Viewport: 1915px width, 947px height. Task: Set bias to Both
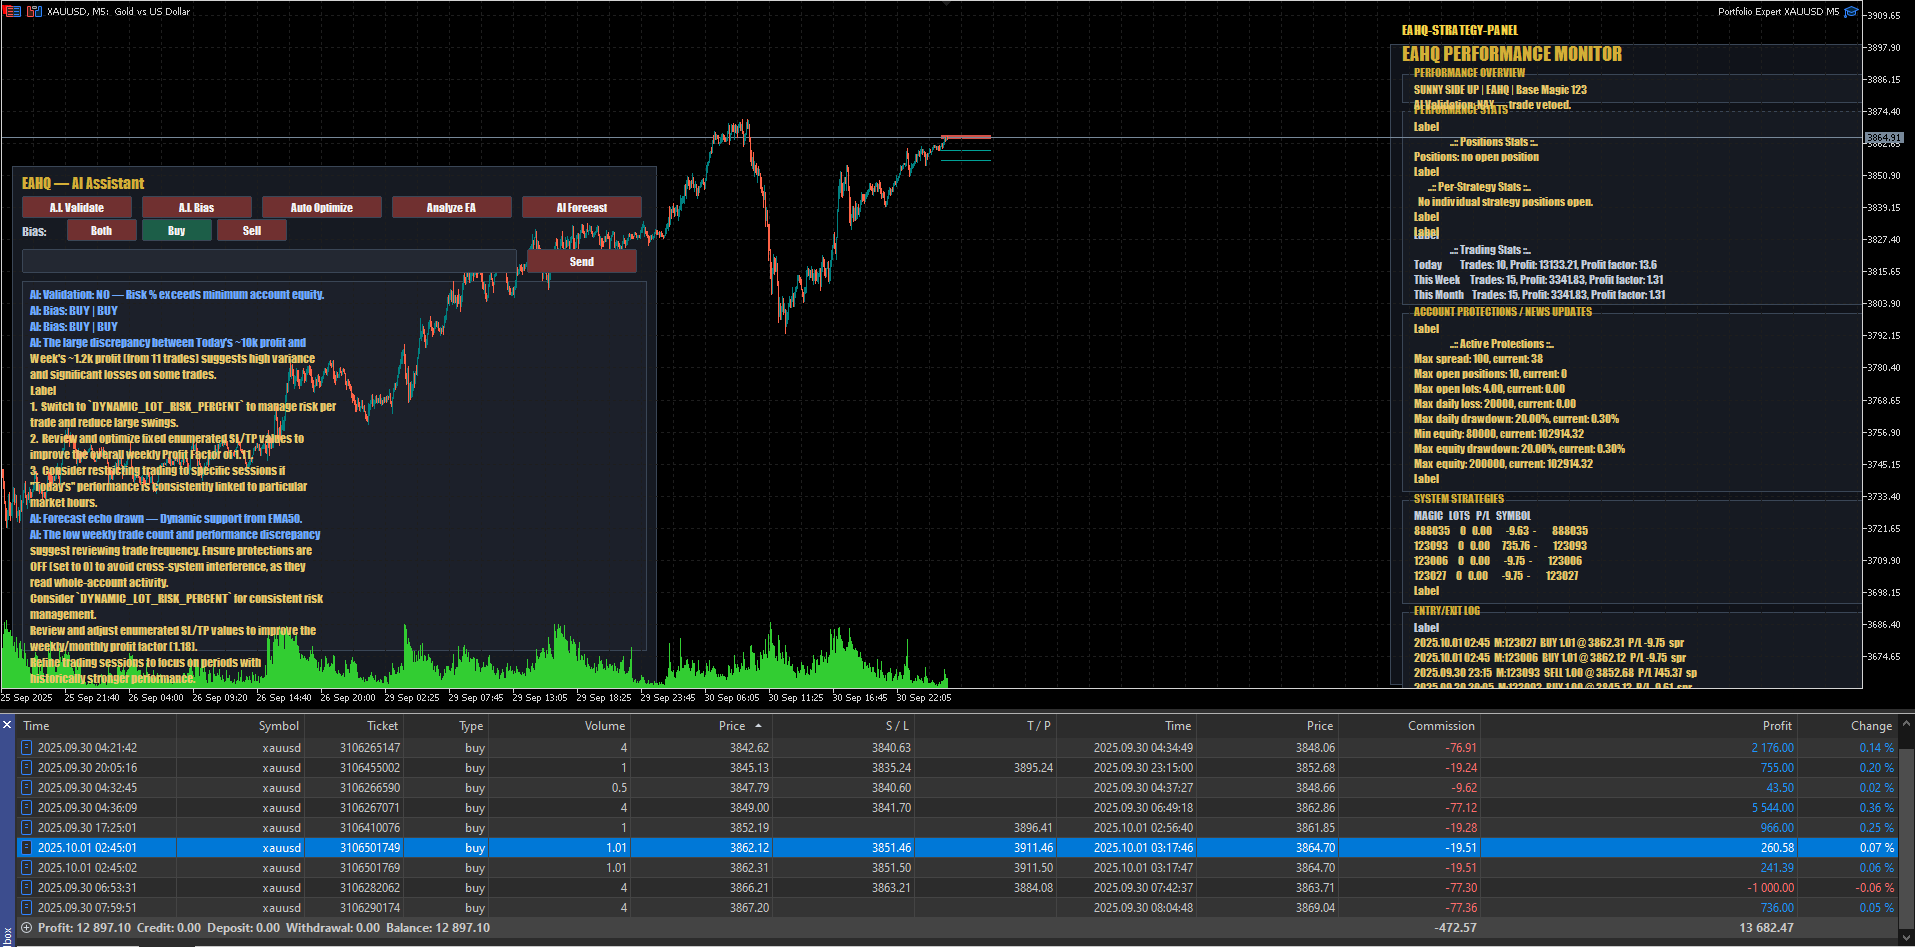point(101,231)
